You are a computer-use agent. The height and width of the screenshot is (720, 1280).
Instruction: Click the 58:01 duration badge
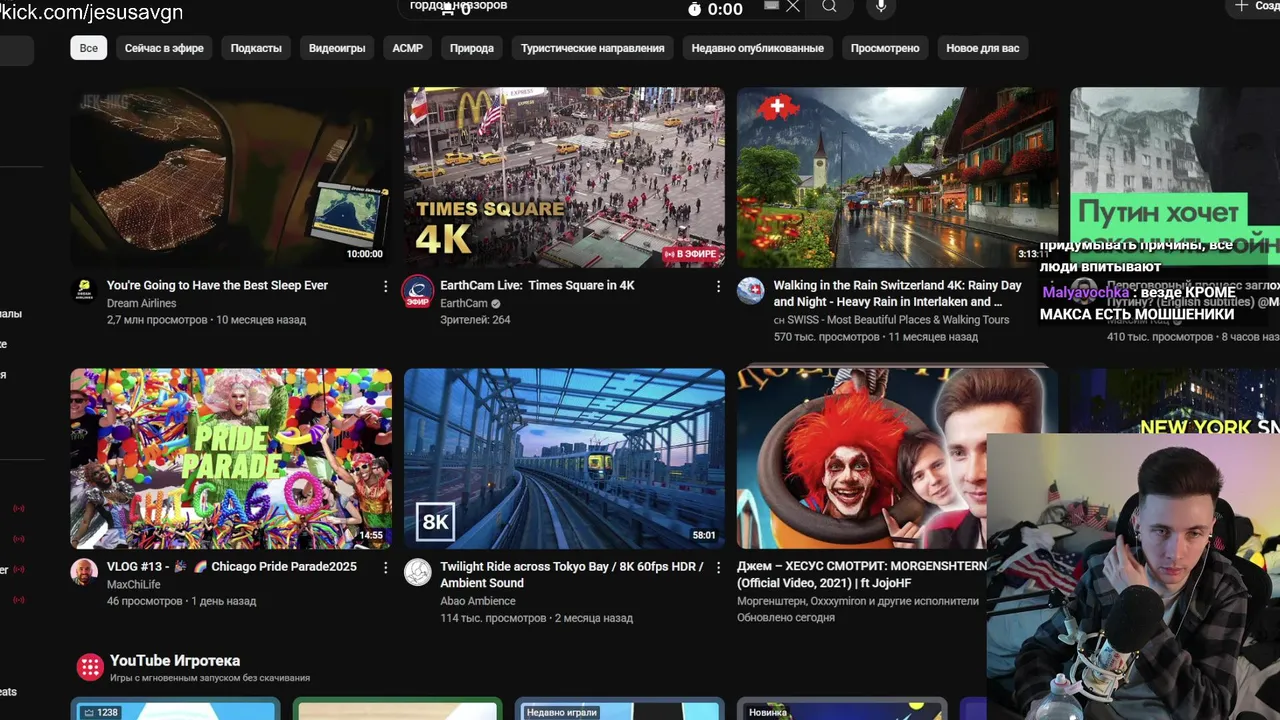[x=704, y=535]
